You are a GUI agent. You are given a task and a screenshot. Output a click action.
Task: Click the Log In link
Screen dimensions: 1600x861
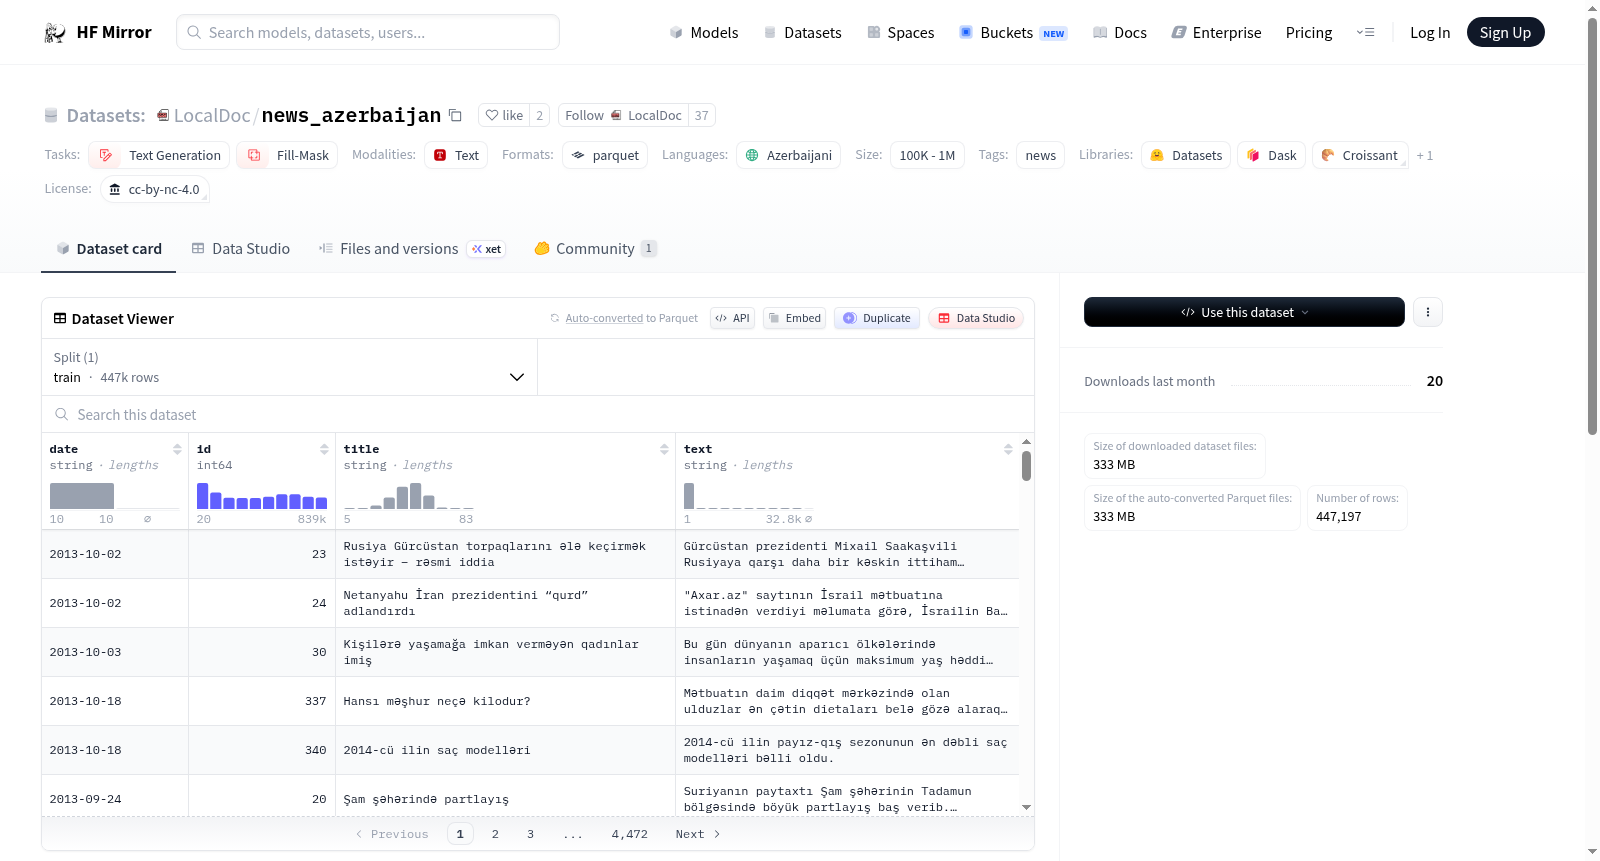pyautogui.click(x=1430, y=33)
